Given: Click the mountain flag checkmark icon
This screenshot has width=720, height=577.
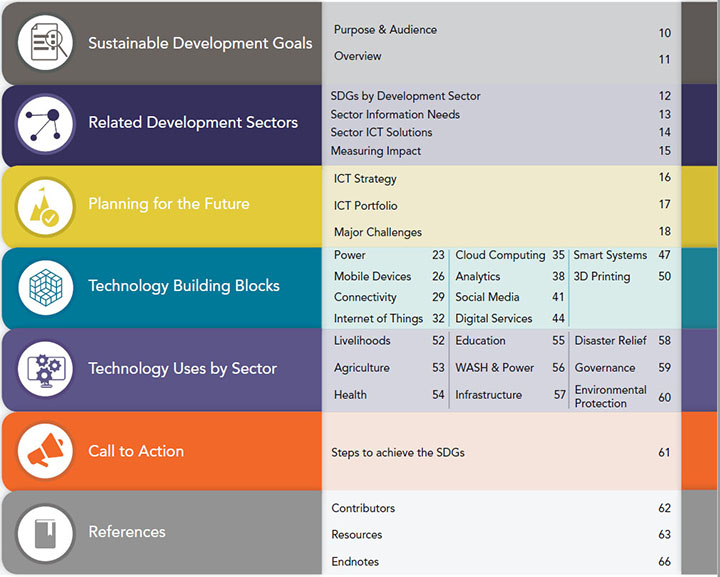Looking at the screenshot, I should point(45,207).
